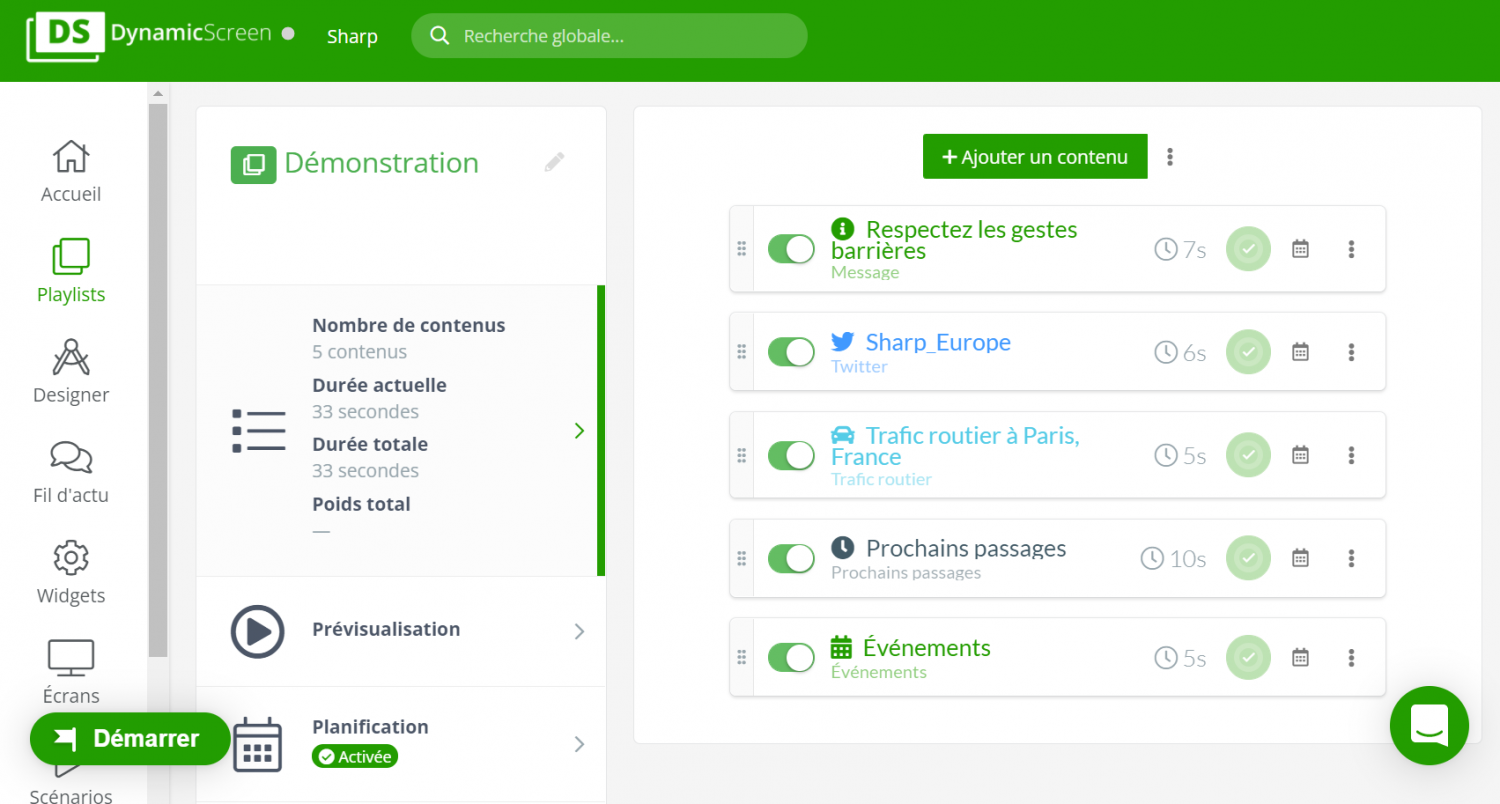Image resolution: width=1500 pixels, height=804 pixels.
Task: Open the Playlists section
Action: [71, 271]
